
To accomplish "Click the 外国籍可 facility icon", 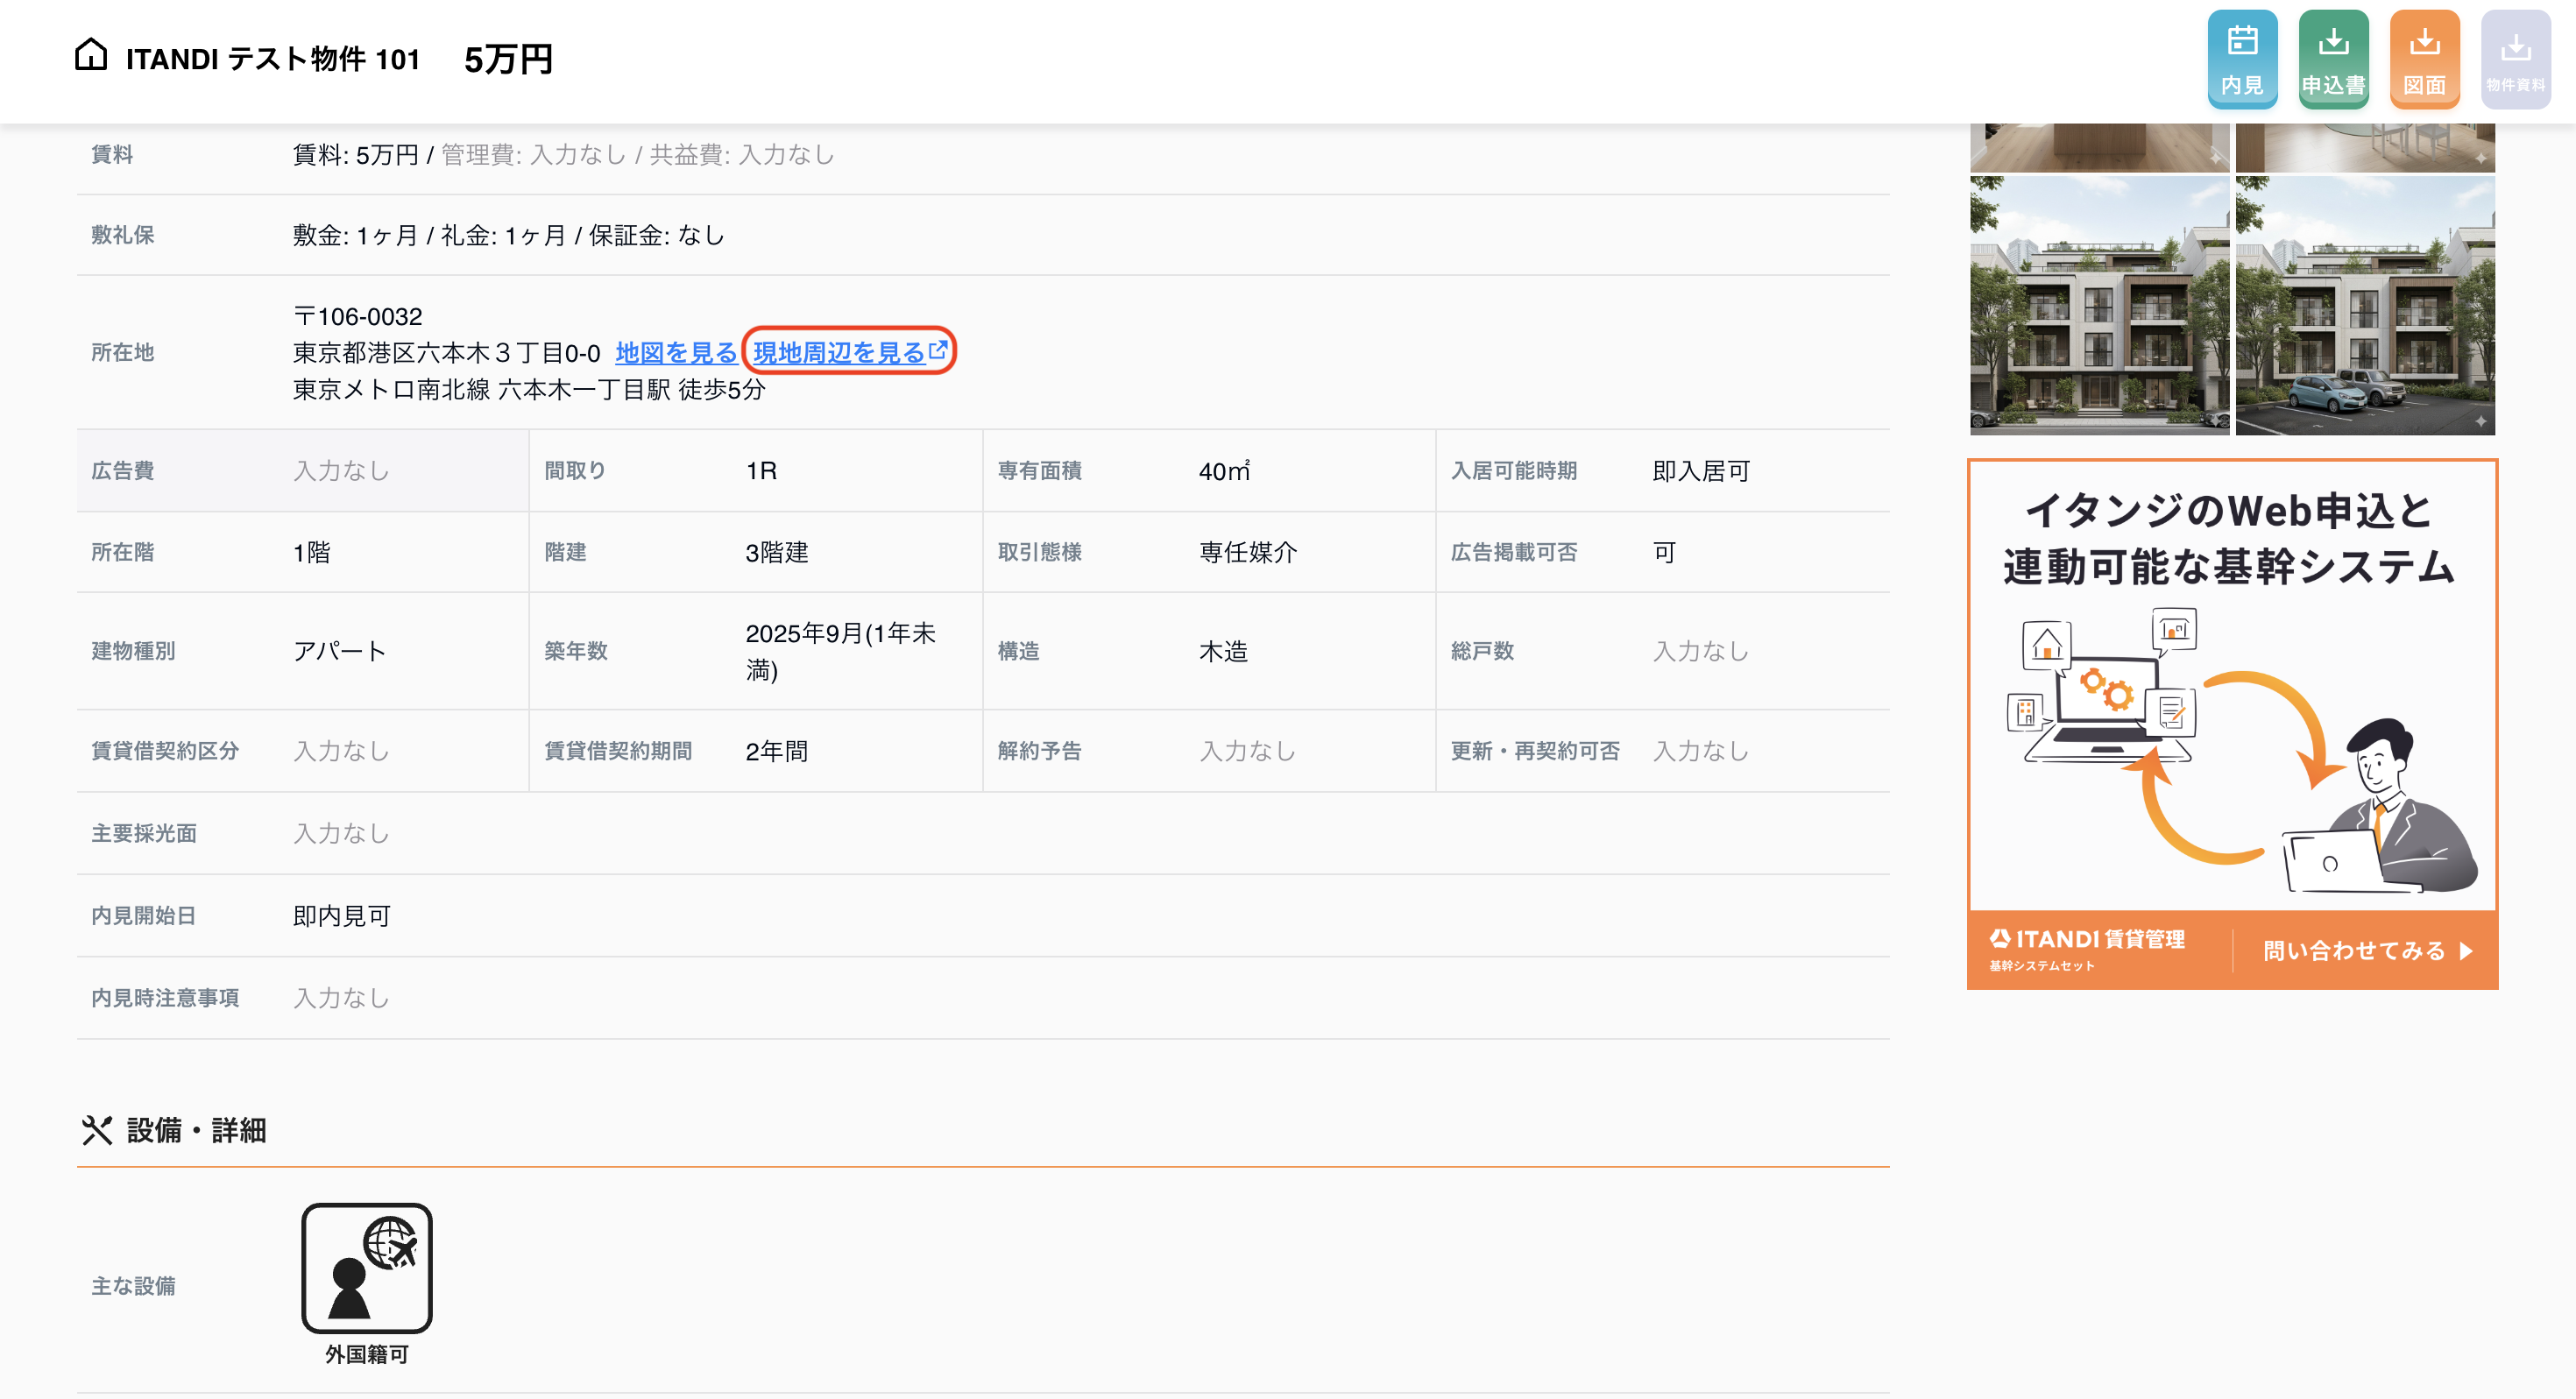I will (x=367, y=1267).
